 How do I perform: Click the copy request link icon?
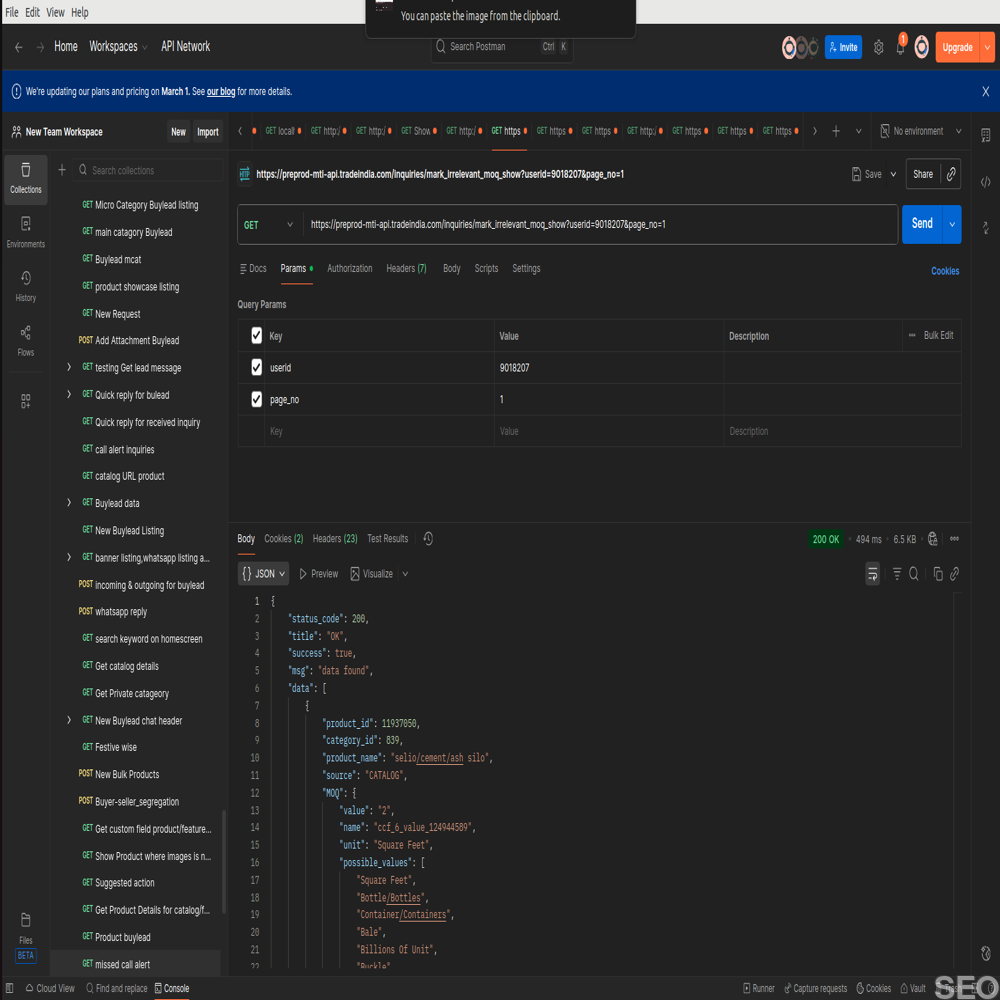(x=951, y=174)
